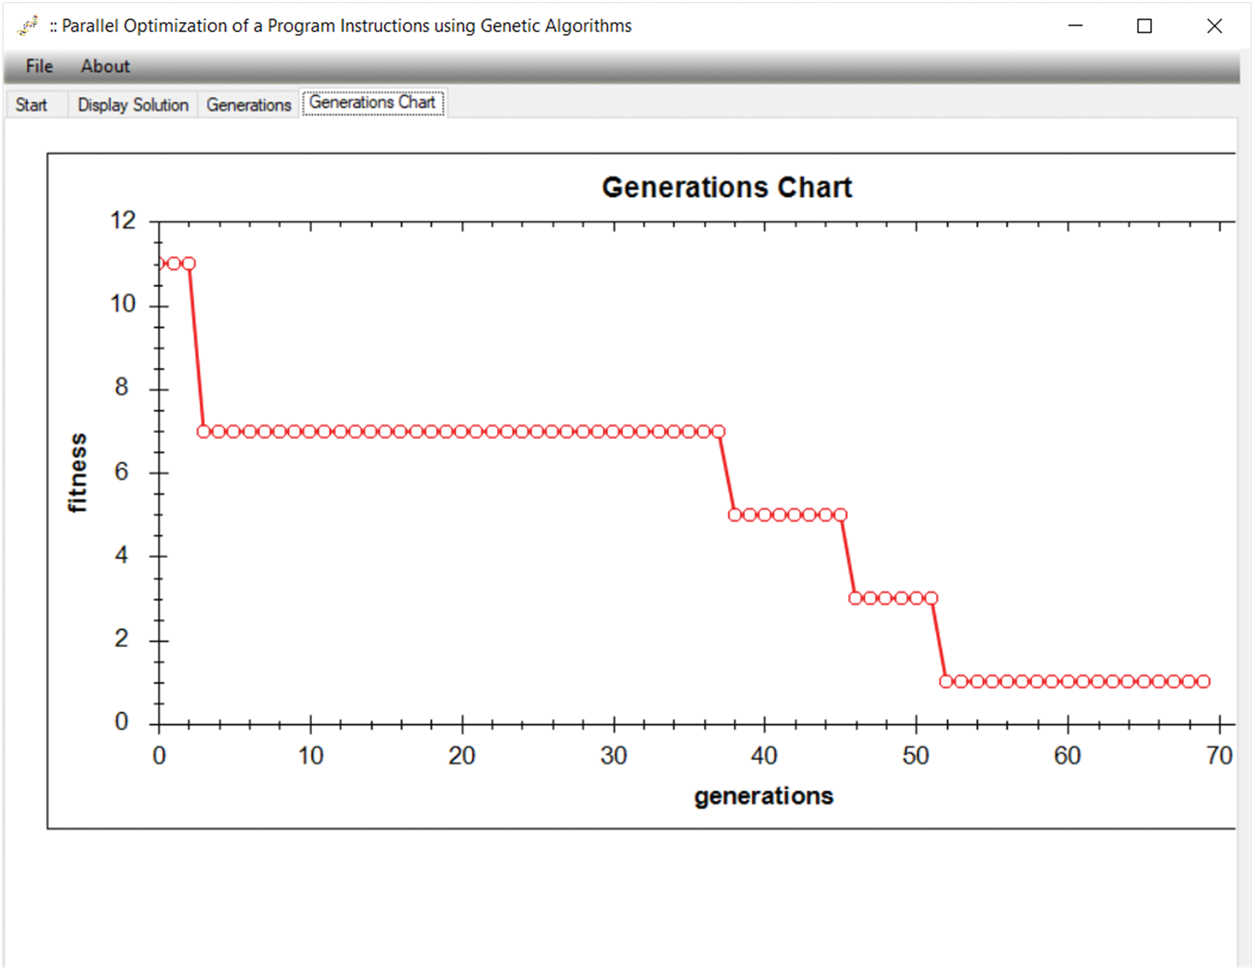Open the About menu
Image resolution: width=1255 pixels, height=971 pixels.
105,66
